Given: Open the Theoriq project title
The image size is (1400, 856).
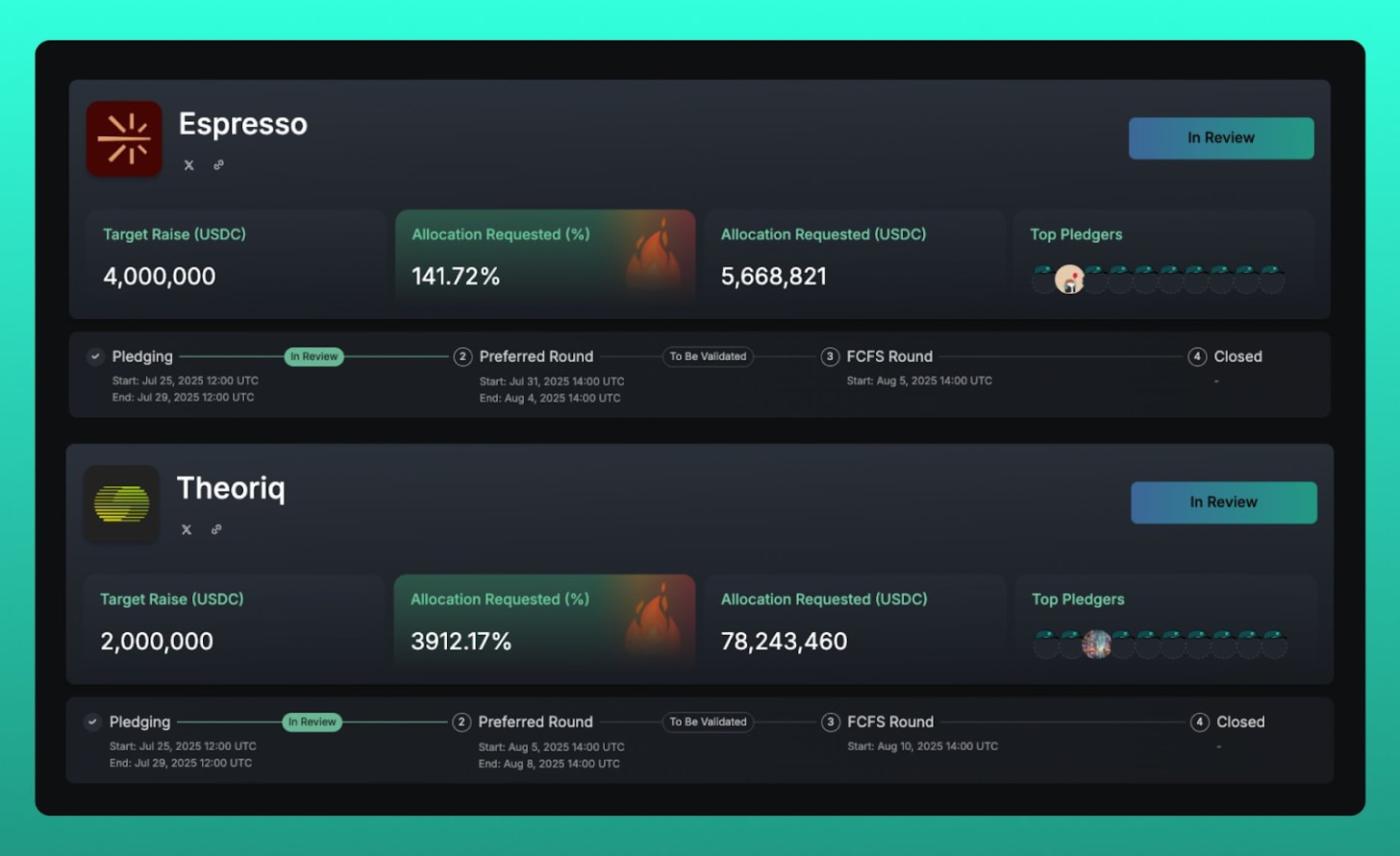Looking at the screenshot, I should pos(231,489).
